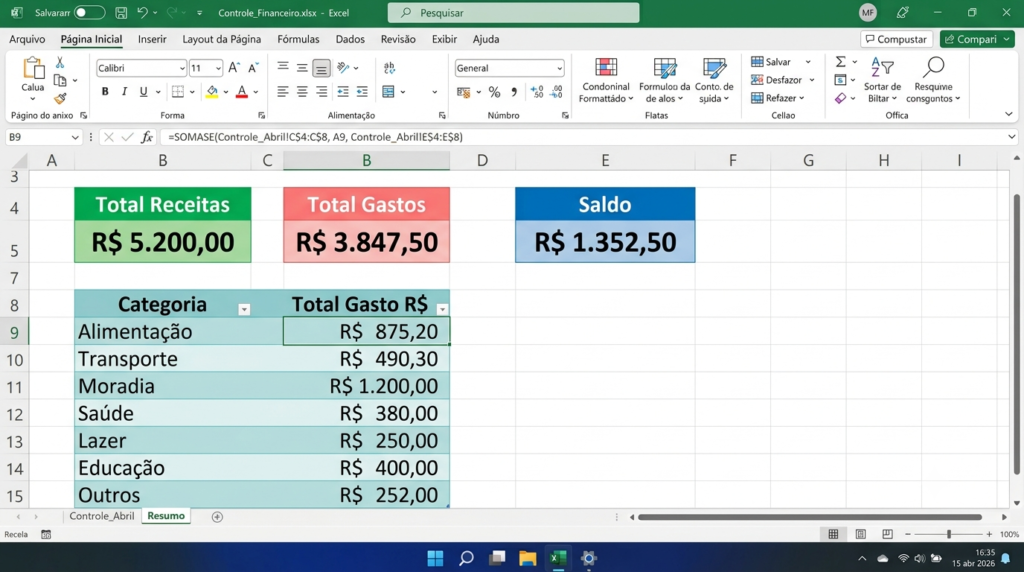
Task: Toggle italic formatting
Action: pyautogui.click(x=124, y=92)
